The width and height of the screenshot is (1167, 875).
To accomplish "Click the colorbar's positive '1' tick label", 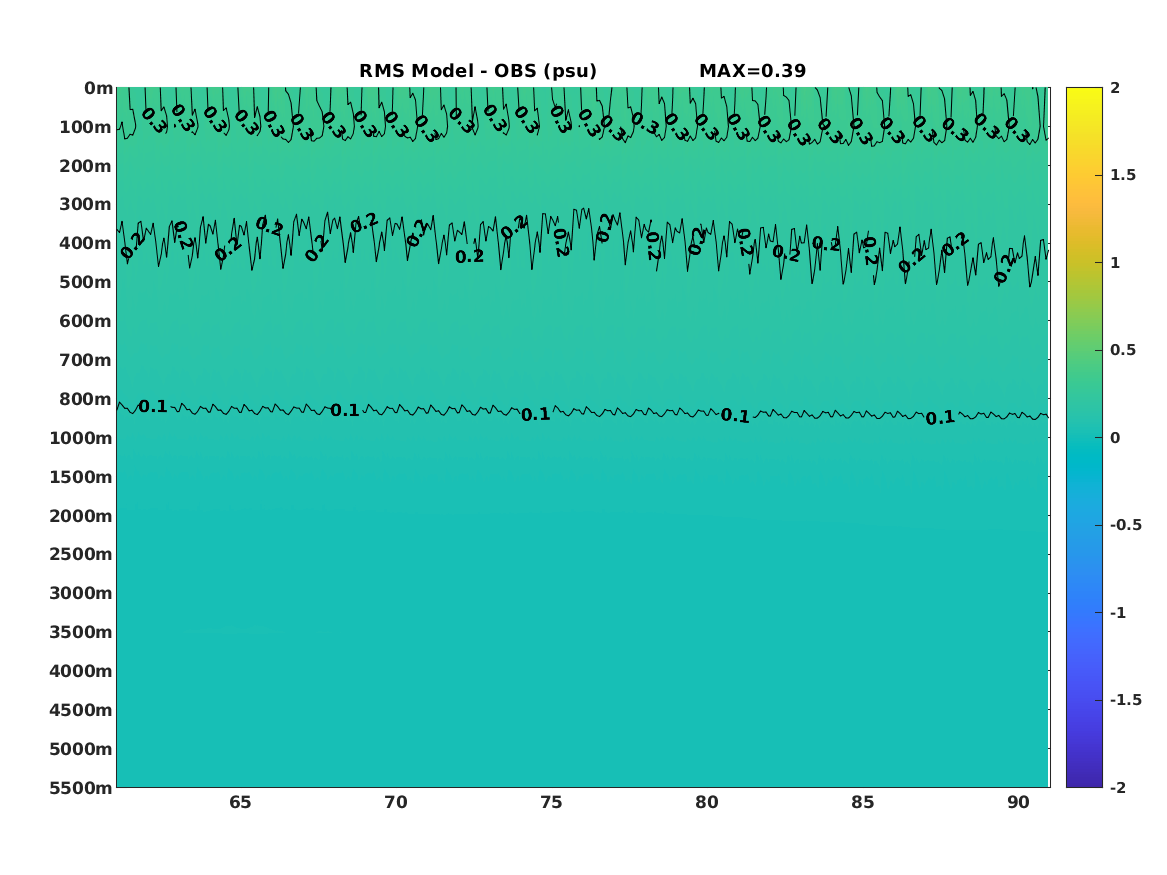I will [x=1115, y=263].
